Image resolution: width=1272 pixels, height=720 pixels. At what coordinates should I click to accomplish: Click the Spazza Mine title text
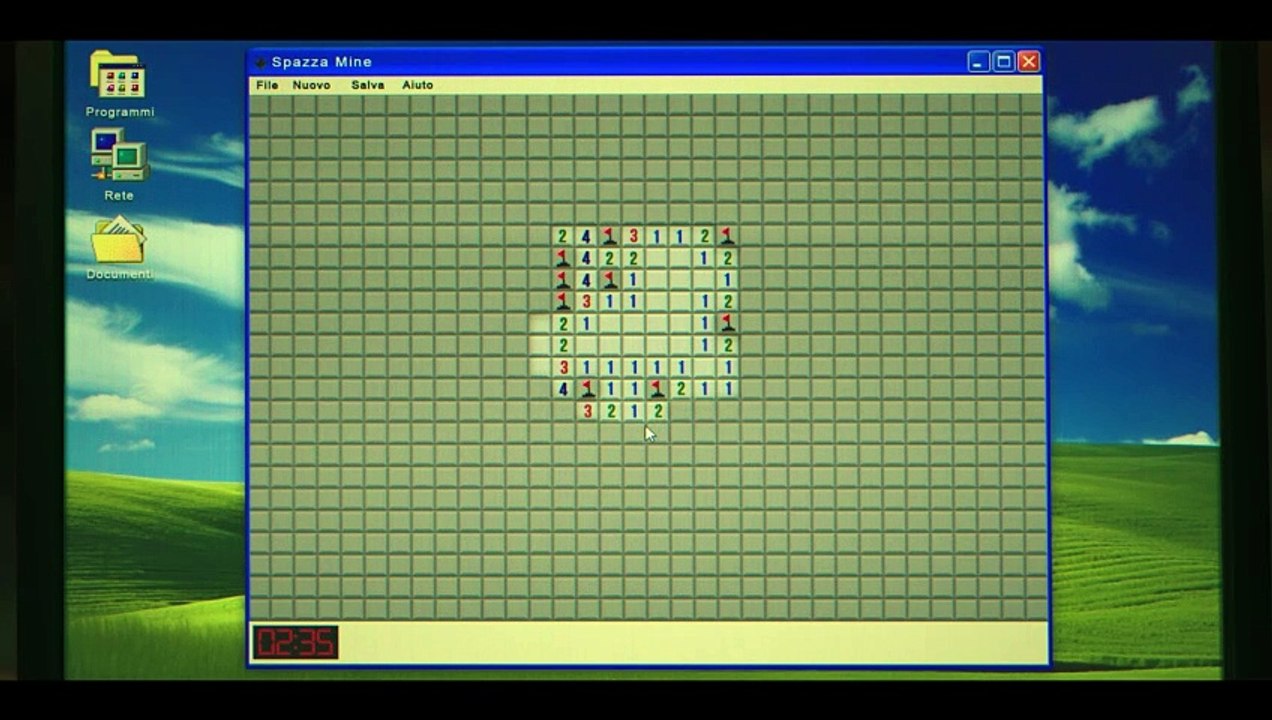point(322,62)
